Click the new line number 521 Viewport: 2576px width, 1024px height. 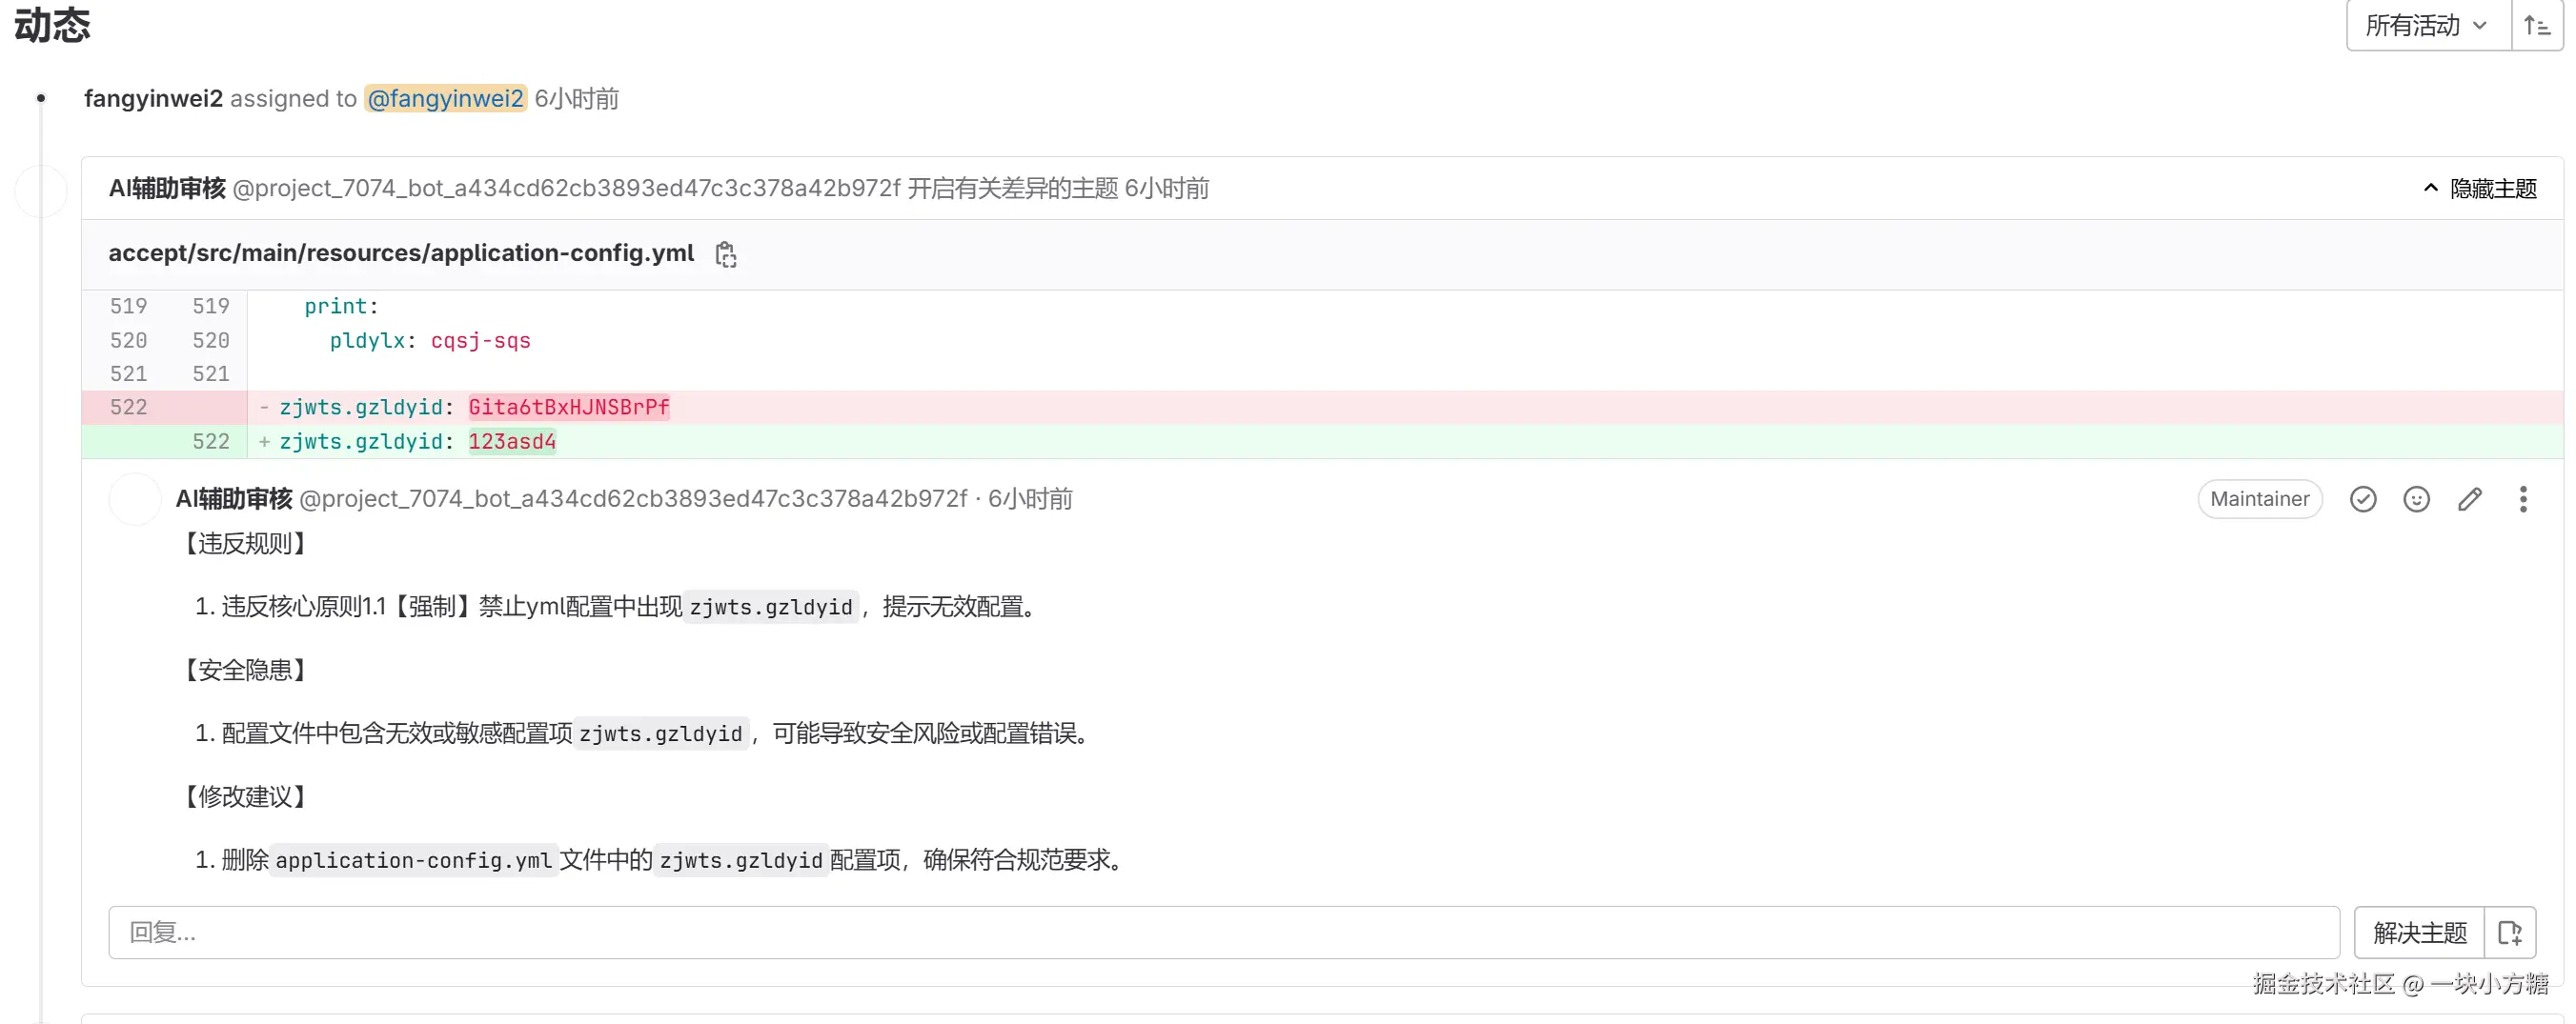[211, 373]
